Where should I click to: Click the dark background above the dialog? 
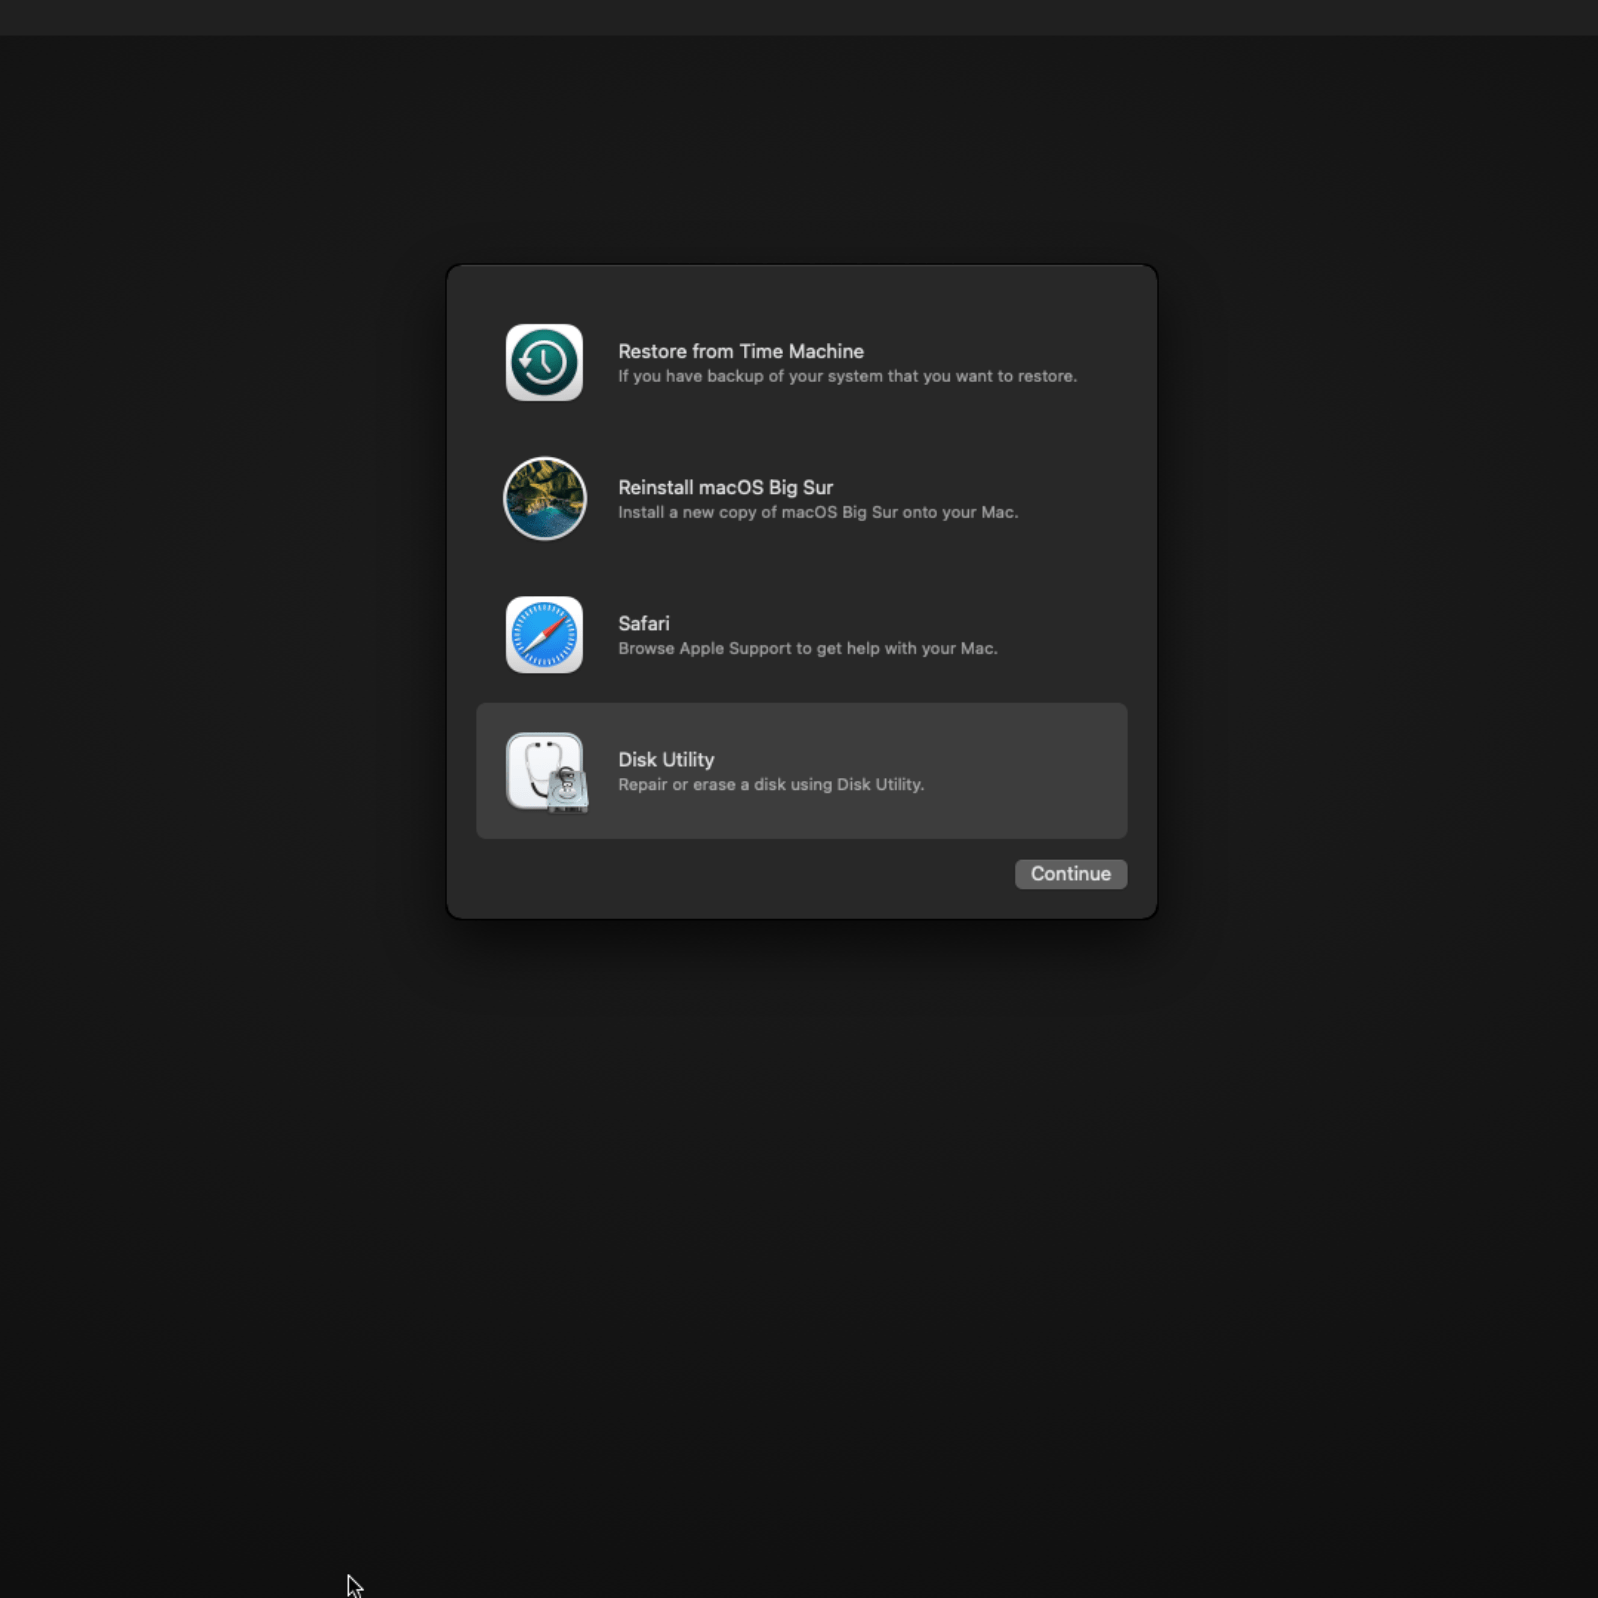pyautogui.click(x=800, y=150)
